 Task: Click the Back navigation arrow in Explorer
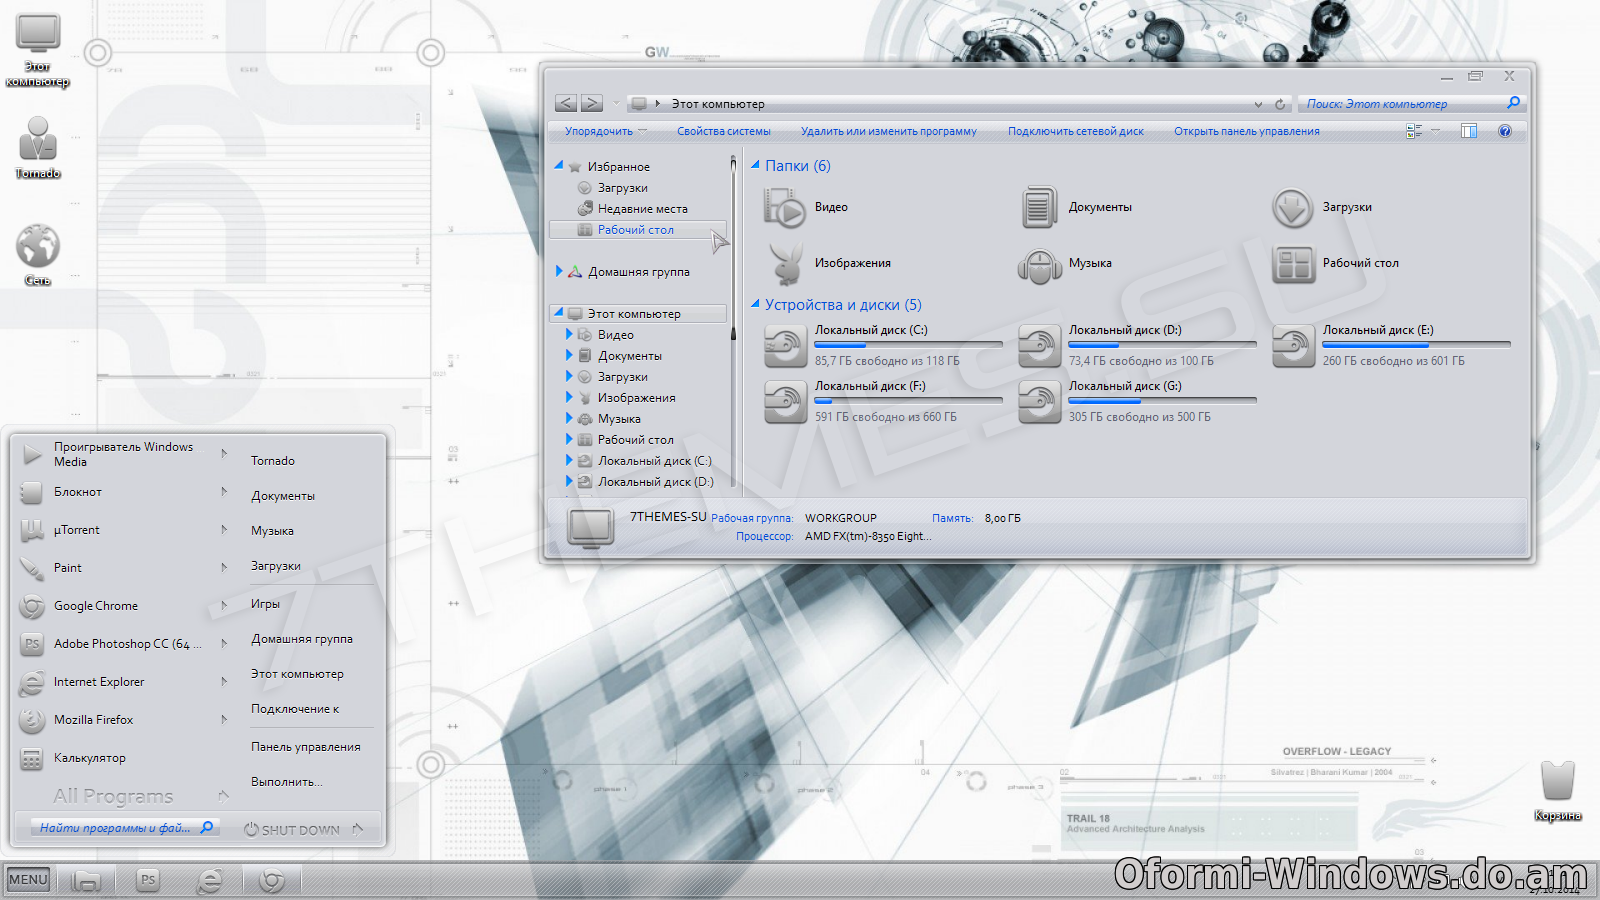[566, 103]
